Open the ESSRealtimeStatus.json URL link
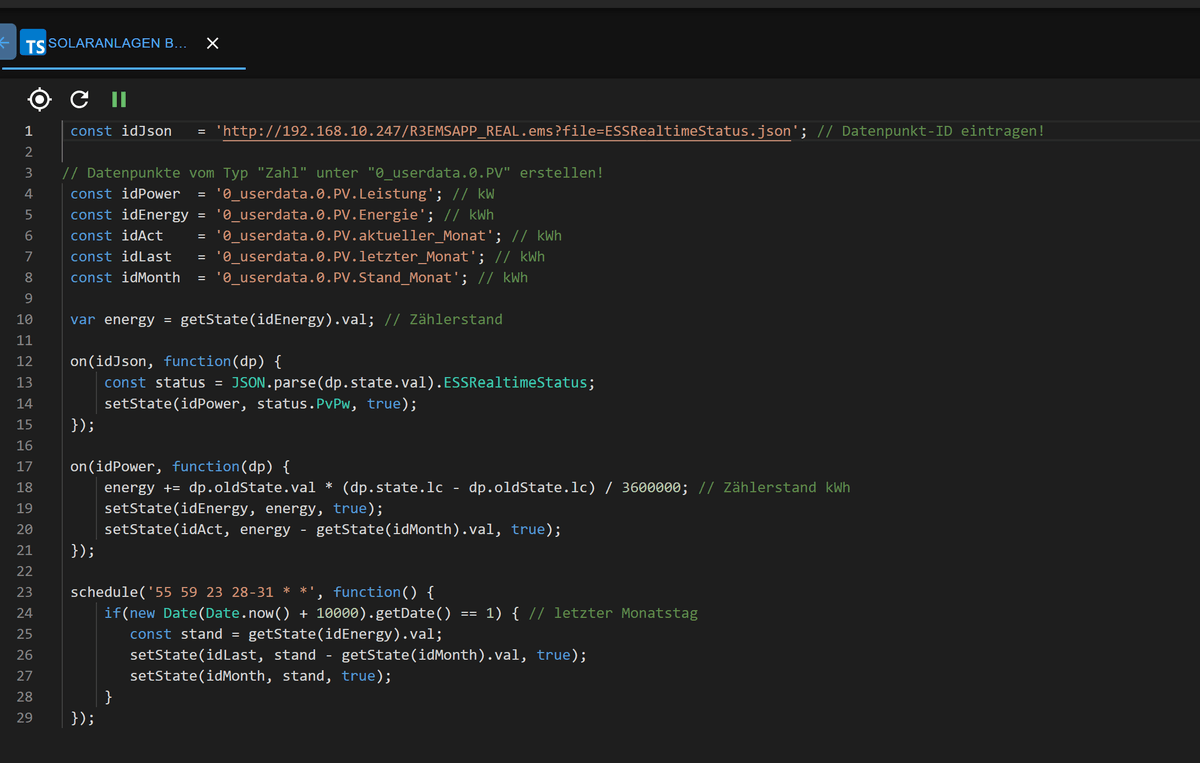Image resolution: width=1200 pixels, height=763 pixels. [x=507, y=131]
